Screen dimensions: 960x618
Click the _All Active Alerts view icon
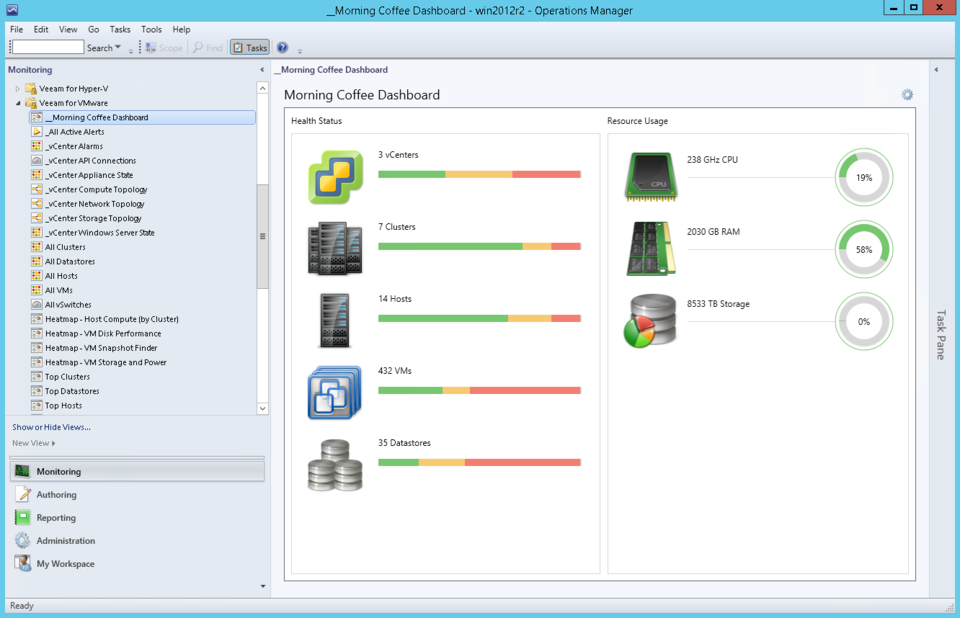click(37, 132)
